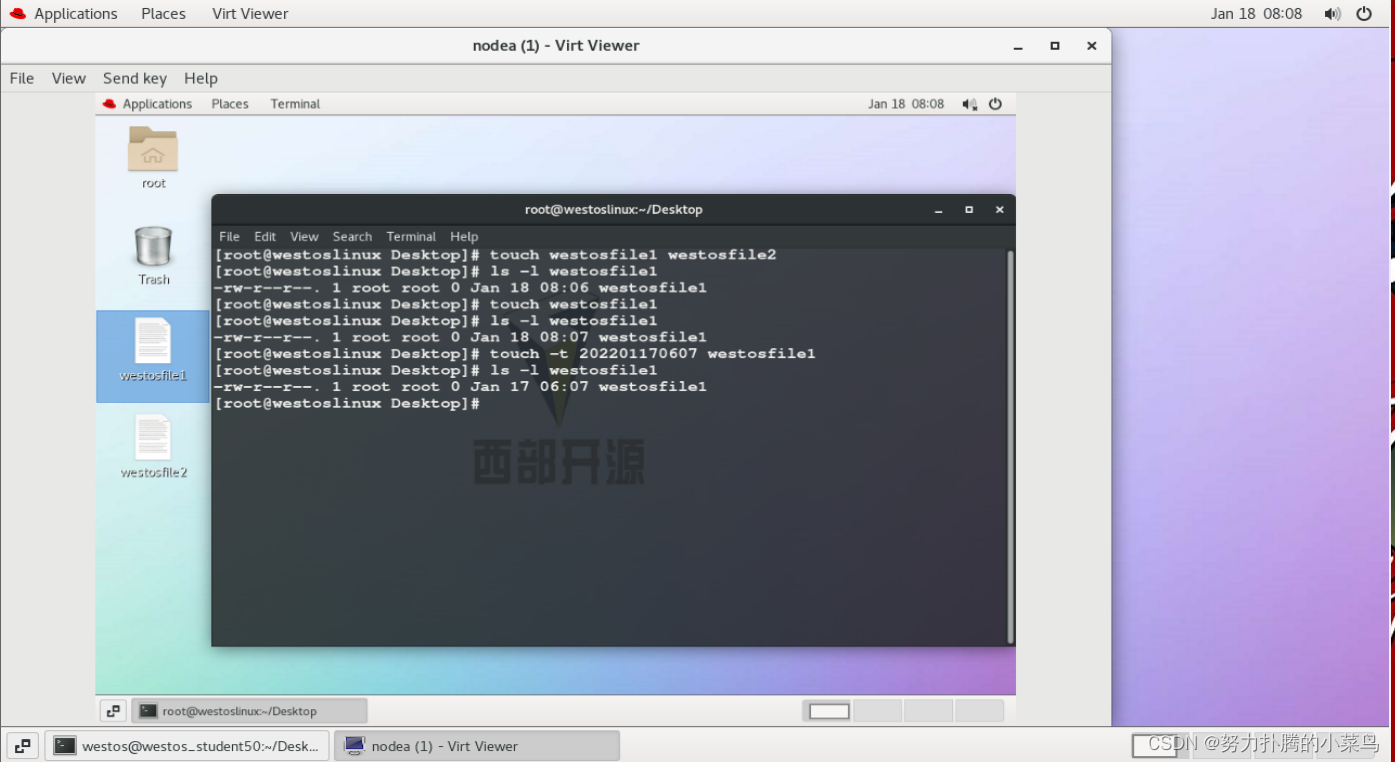Click ls output line showing Jan 17 06:07
Image resolution: width=1395 pixels, height=762 pixels.
coord(460,387)
